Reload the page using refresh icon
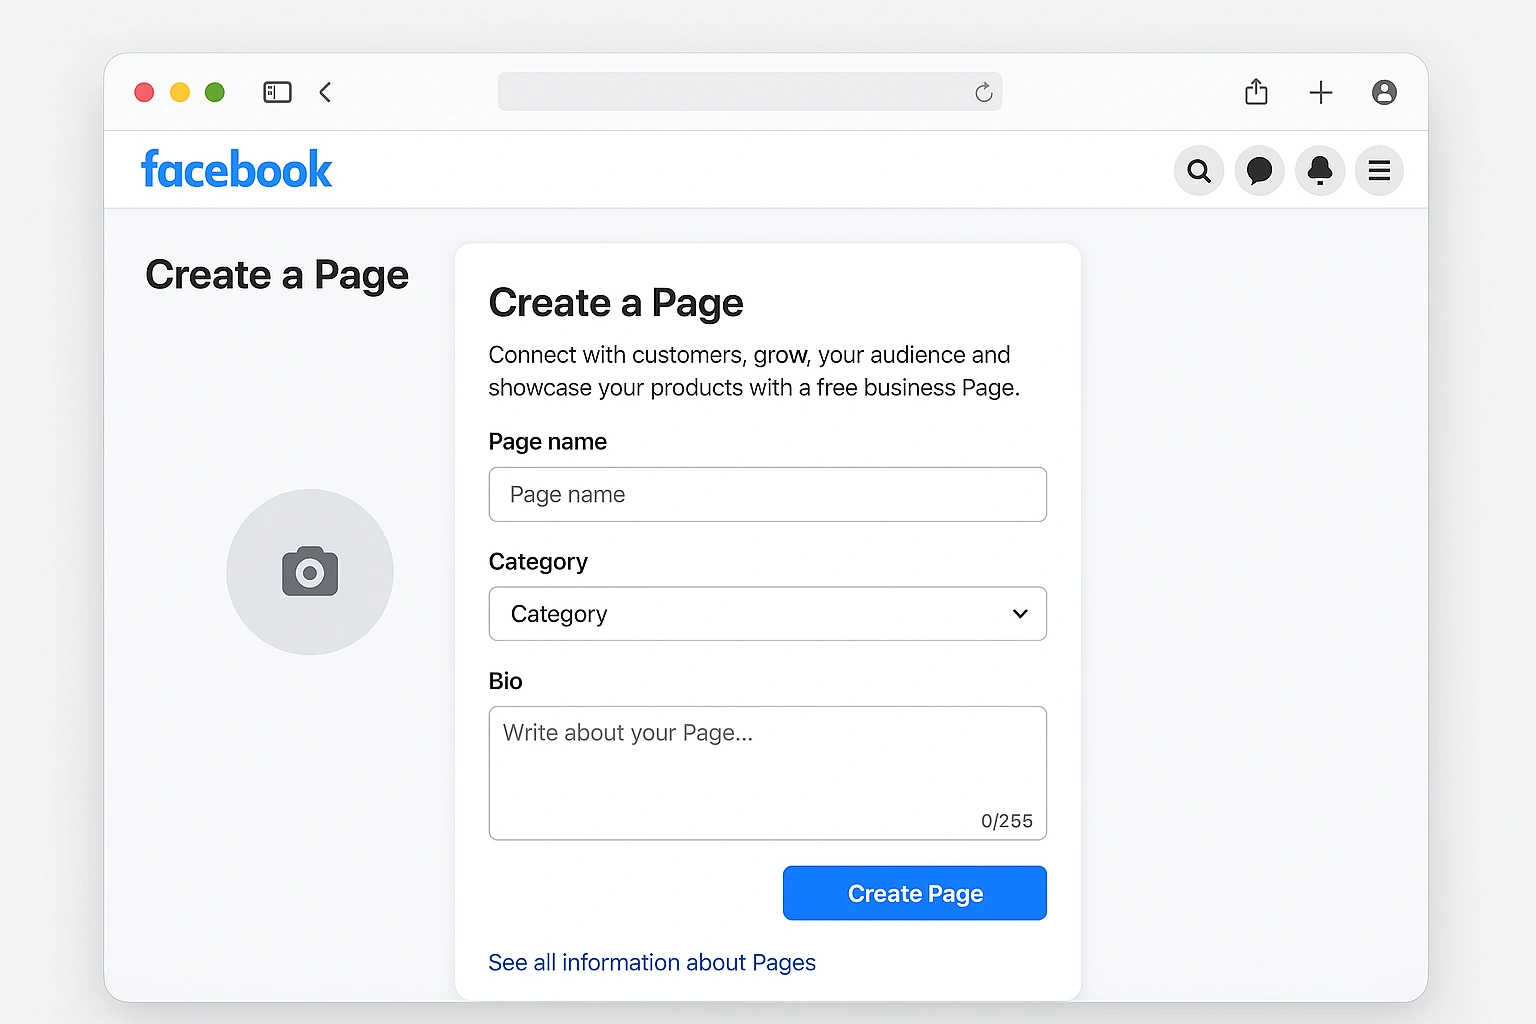The image size is (1536, 1024). (983, 92)
